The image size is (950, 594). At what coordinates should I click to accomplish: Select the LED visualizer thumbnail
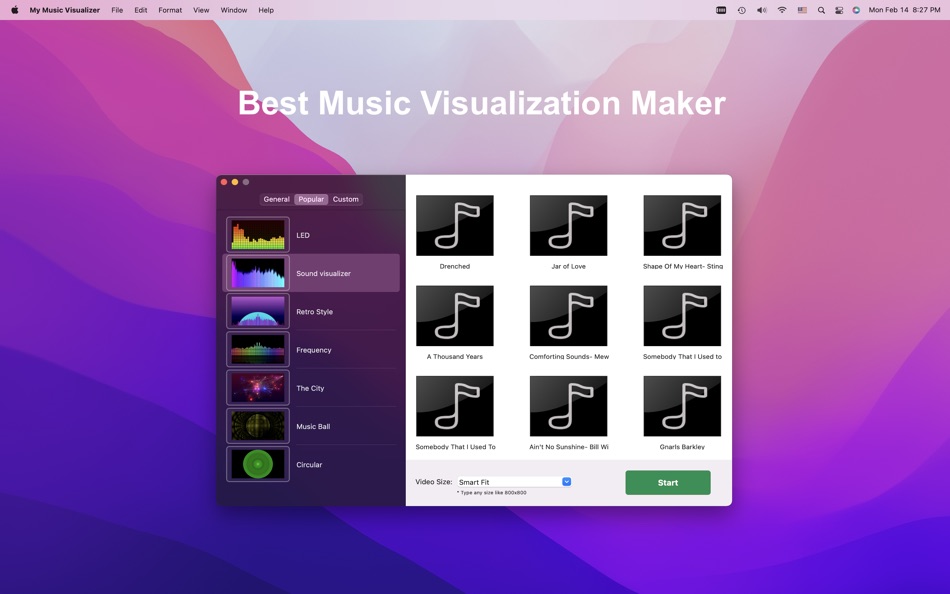pos(257,235)
